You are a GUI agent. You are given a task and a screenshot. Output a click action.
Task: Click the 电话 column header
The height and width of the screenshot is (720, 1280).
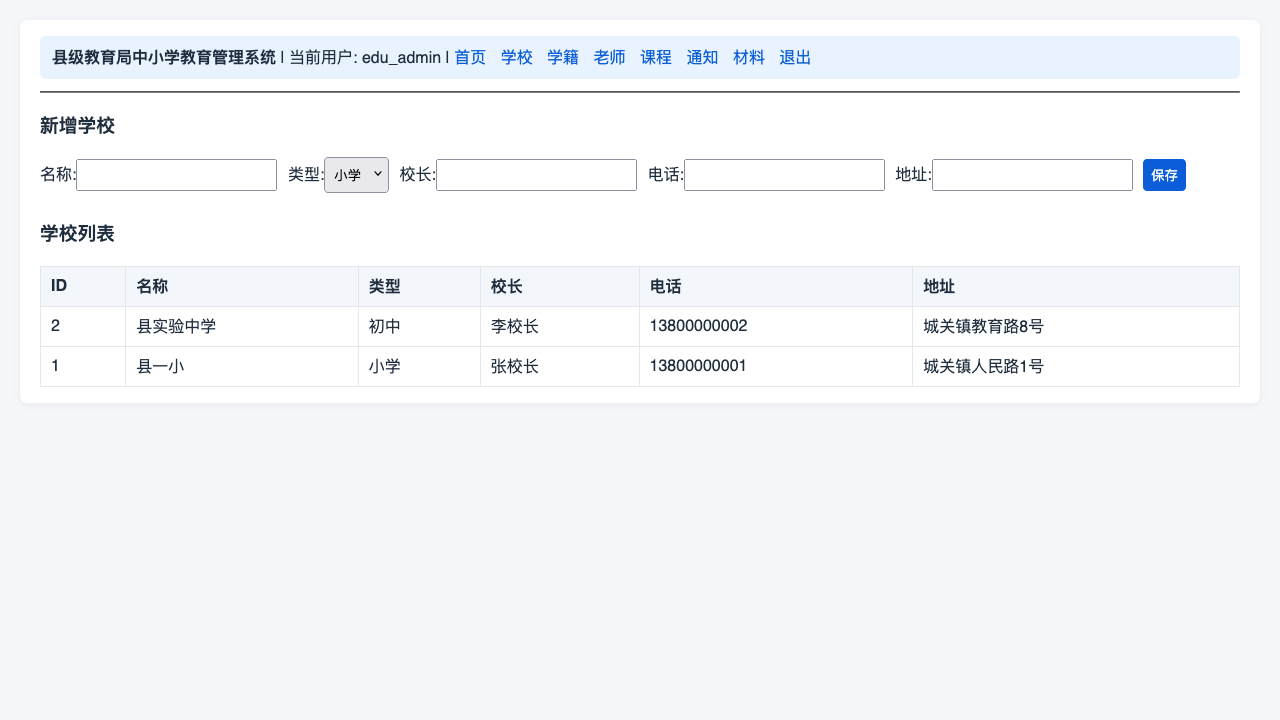[x=776, y=286]
